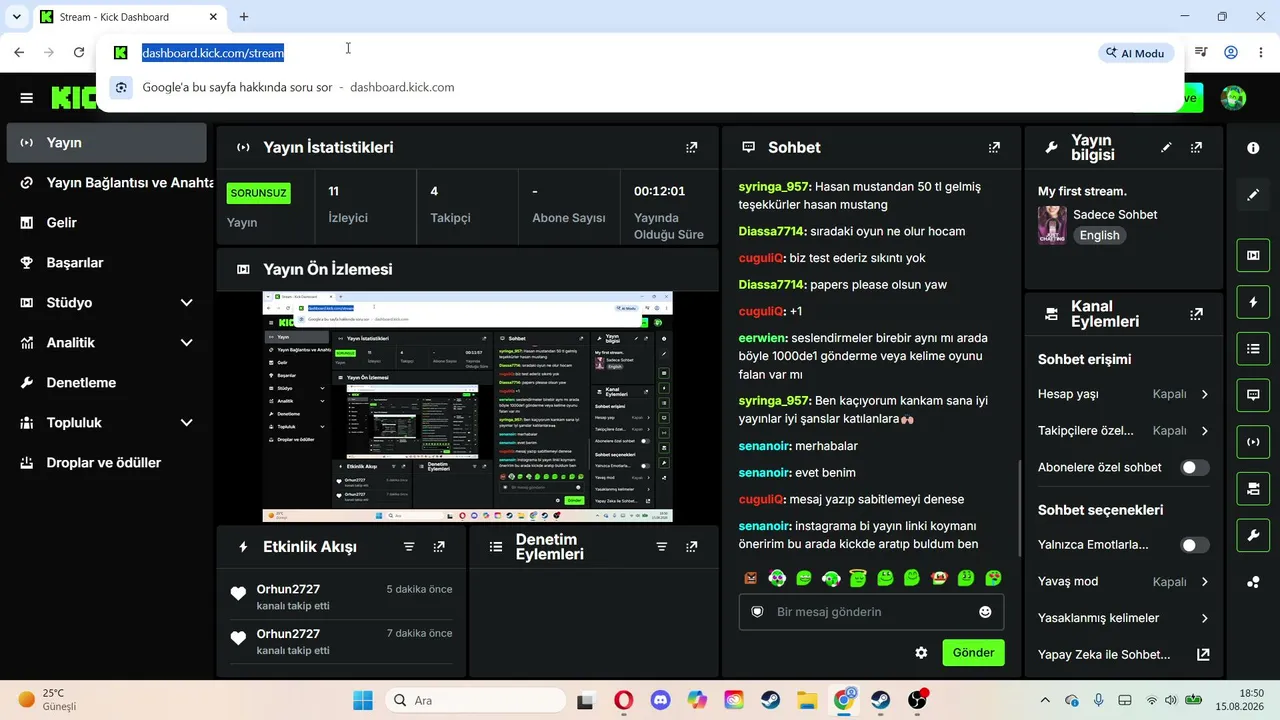Open Yayın Bağlantısı ve Anahtarı page
Screen dimensions: 1280x720
click(106, 182)
